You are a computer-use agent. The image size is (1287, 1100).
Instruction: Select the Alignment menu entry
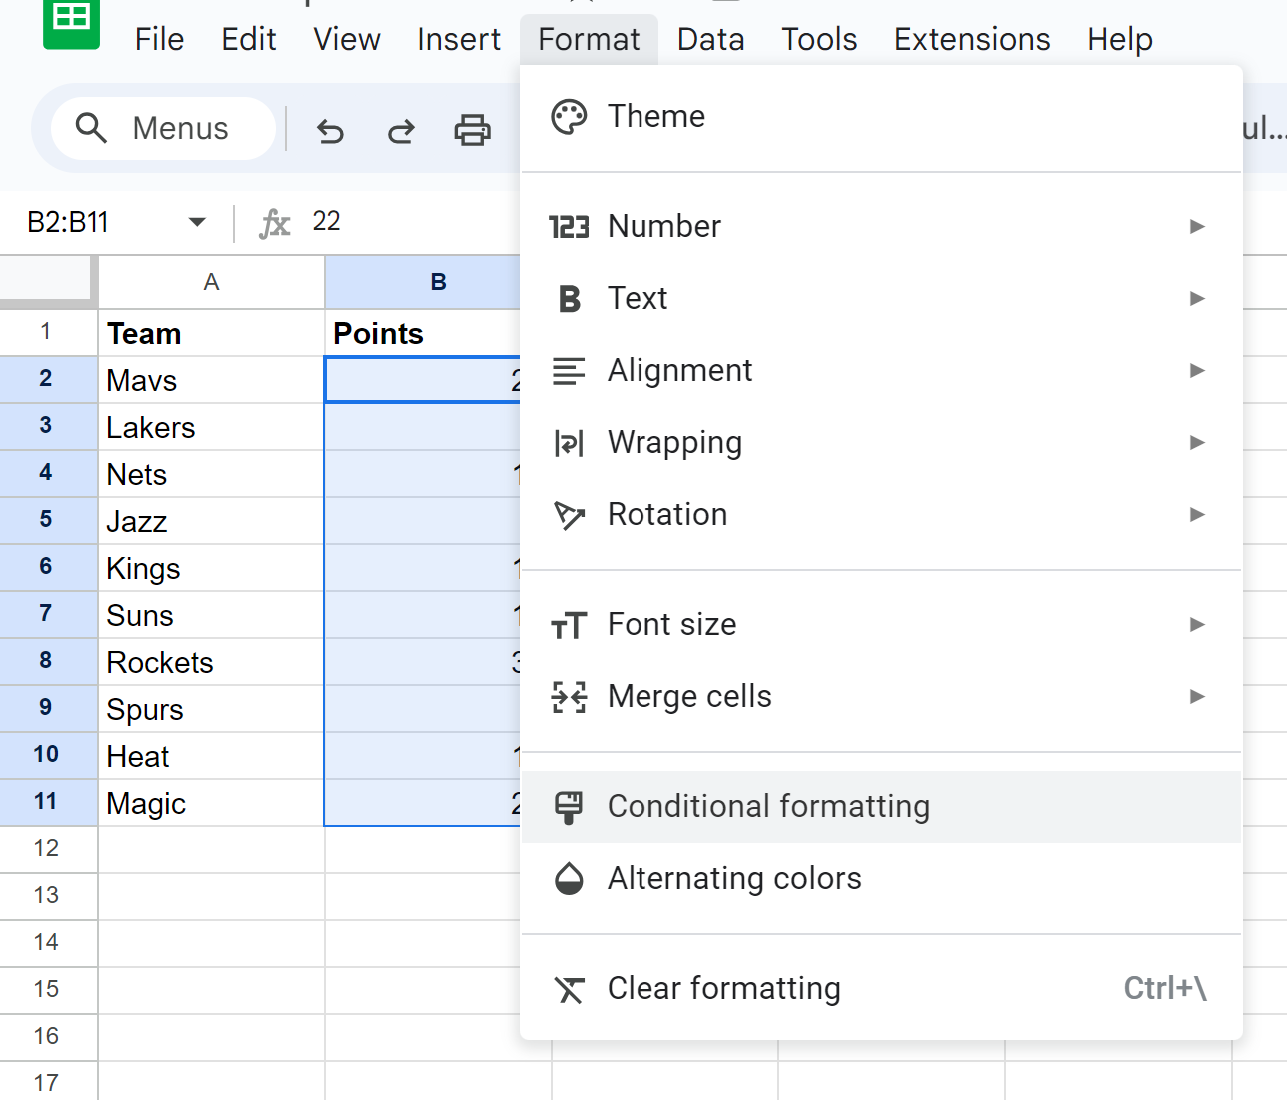[680, 371]
